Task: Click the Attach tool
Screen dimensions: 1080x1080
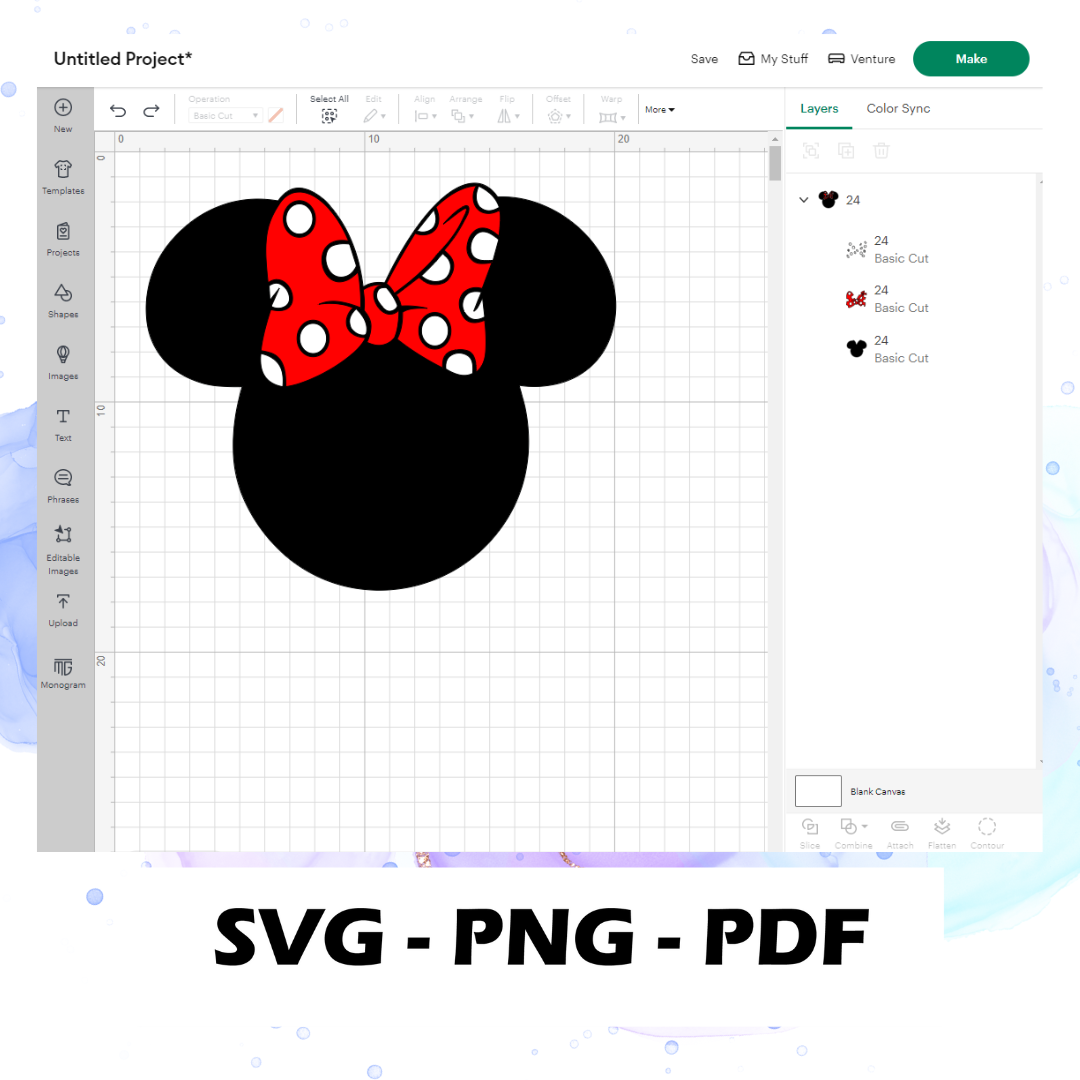Action: pos(900,833)
